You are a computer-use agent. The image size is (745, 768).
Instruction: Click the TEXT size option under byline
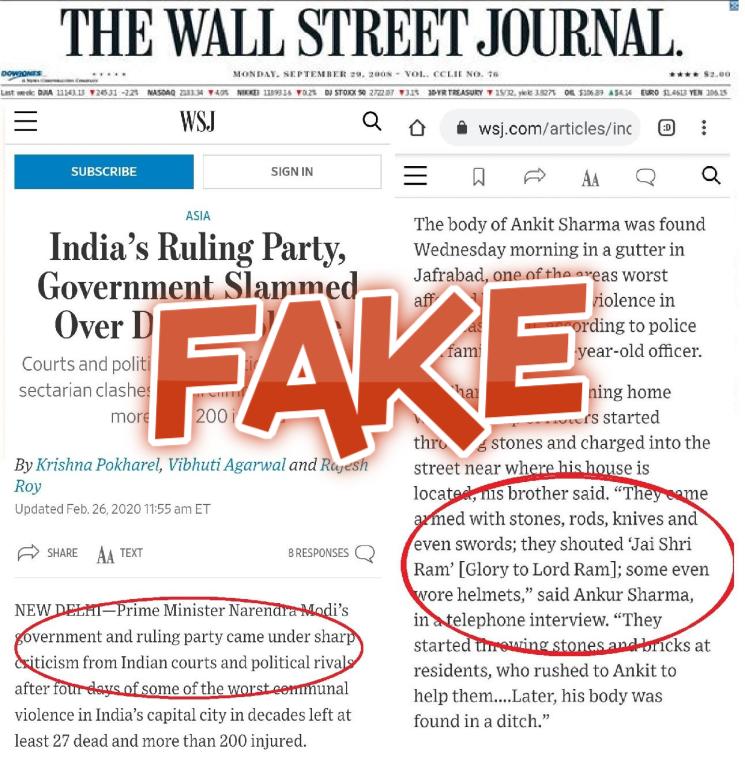click(x=120, y=554)
